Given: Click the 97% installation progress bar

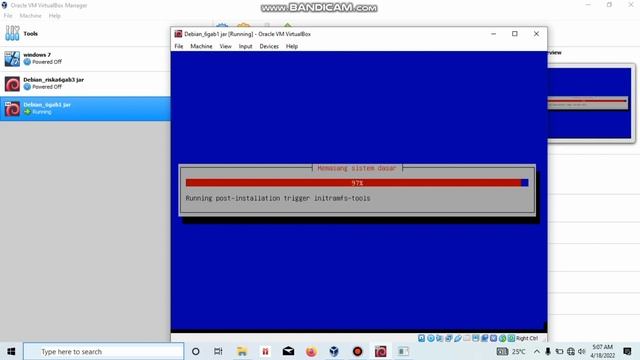Looking at the screenshot, I should pos(357,183).
